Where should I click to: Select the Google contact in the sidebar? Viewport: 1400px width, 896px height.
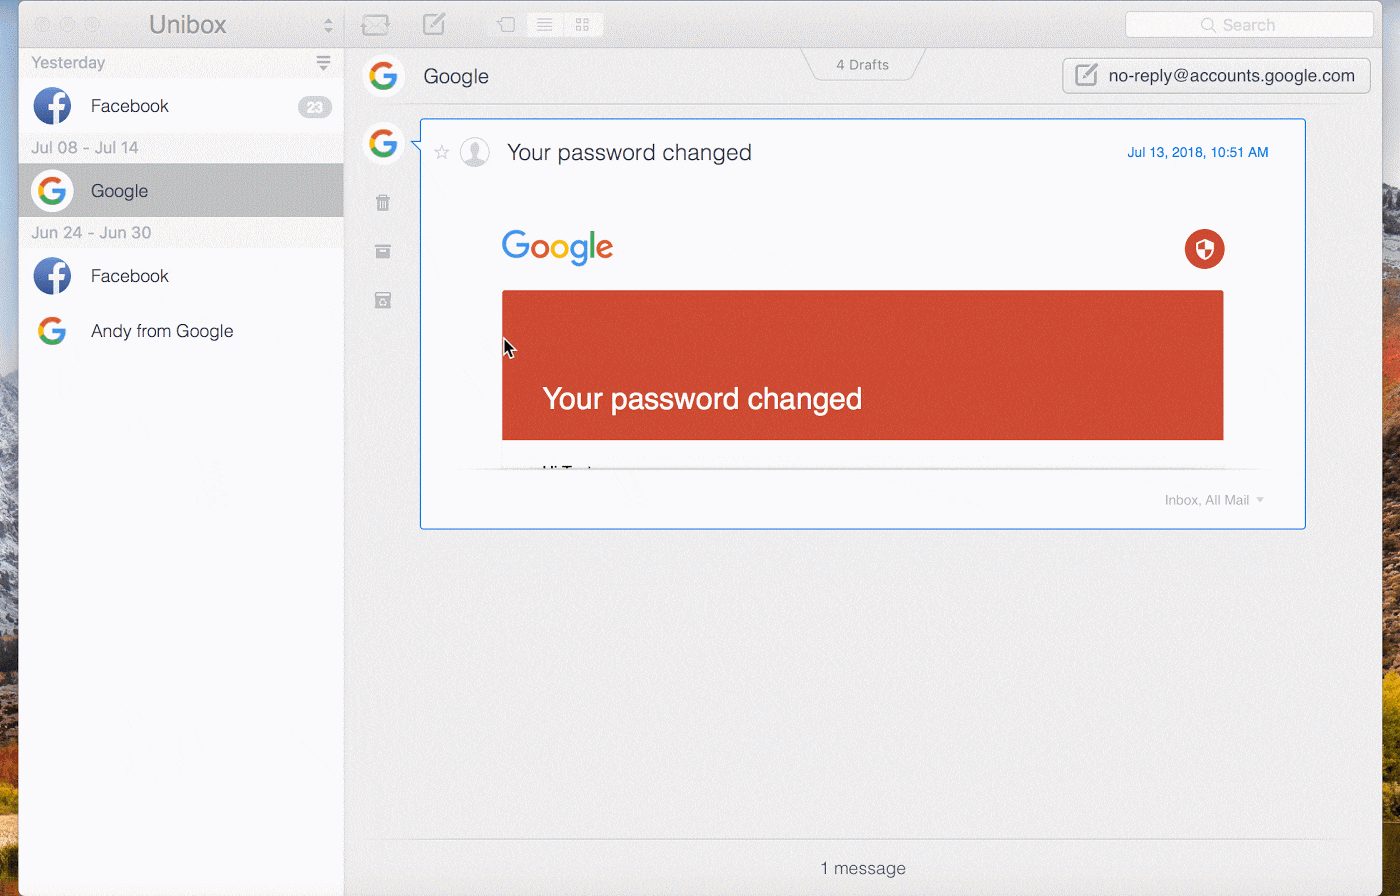[x=181, y=191]
